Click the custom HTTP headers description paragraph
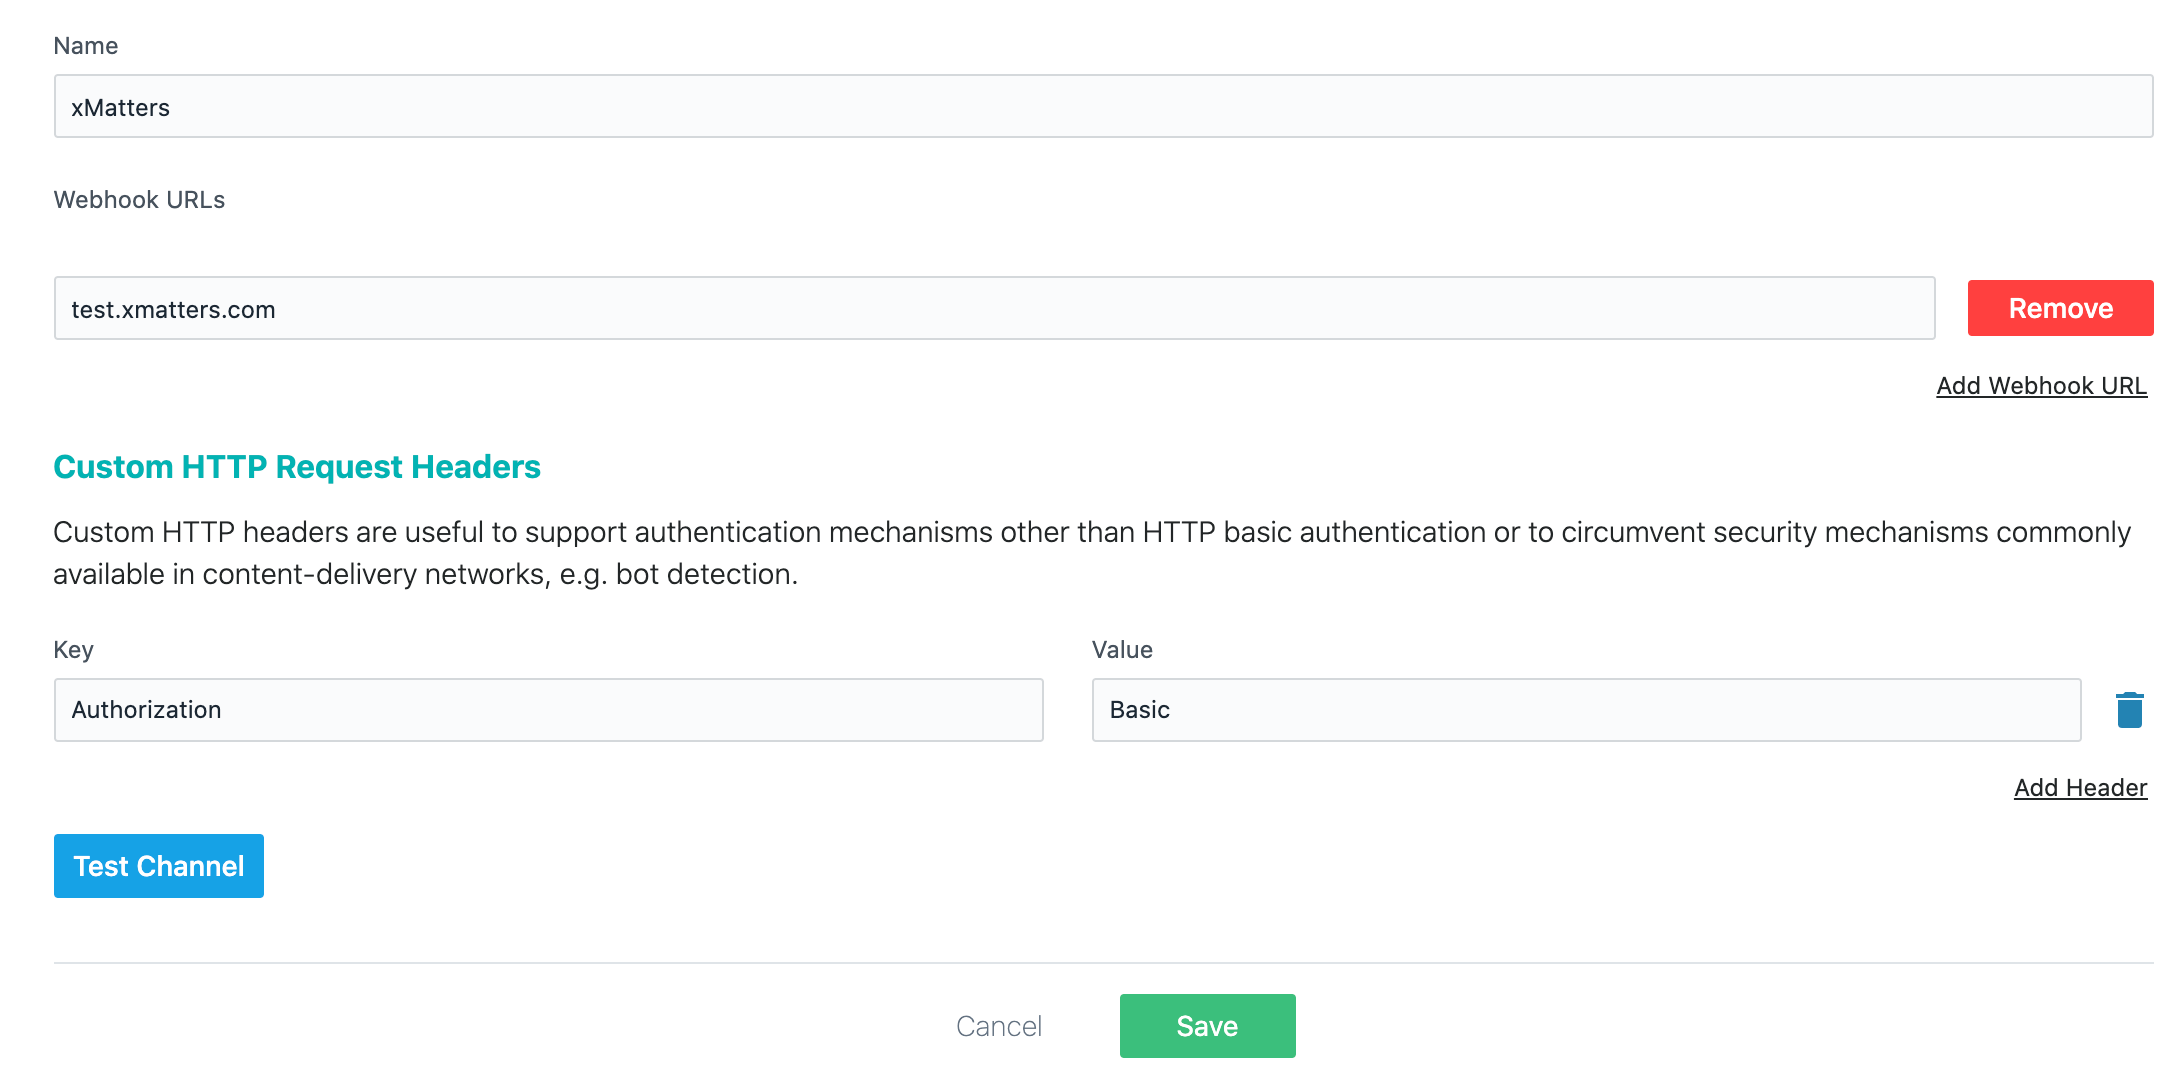This screenshot has height=1076, width=2184. pos(1092,553)
